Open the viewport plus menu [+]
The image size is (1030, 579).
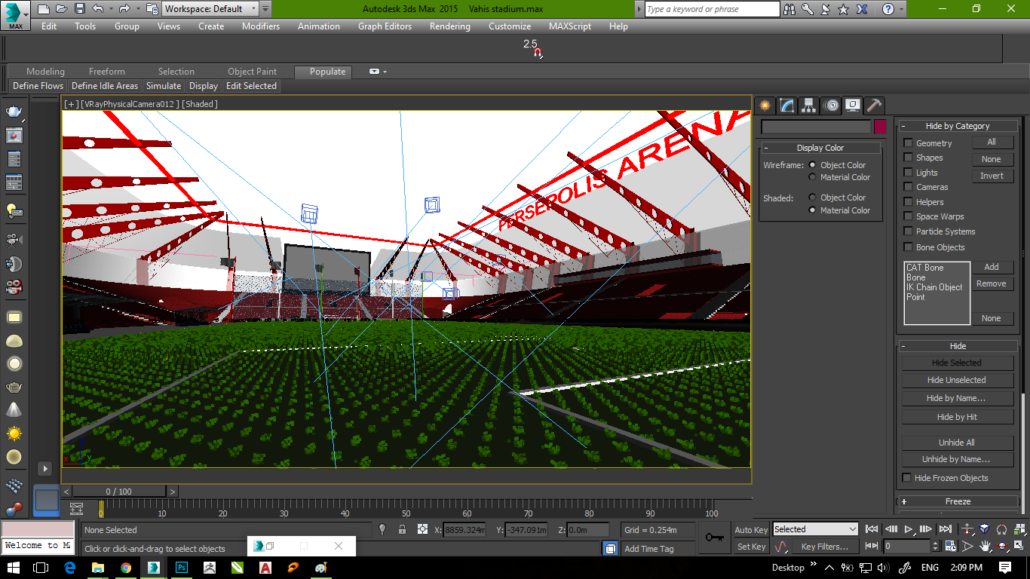pos(70,104)
